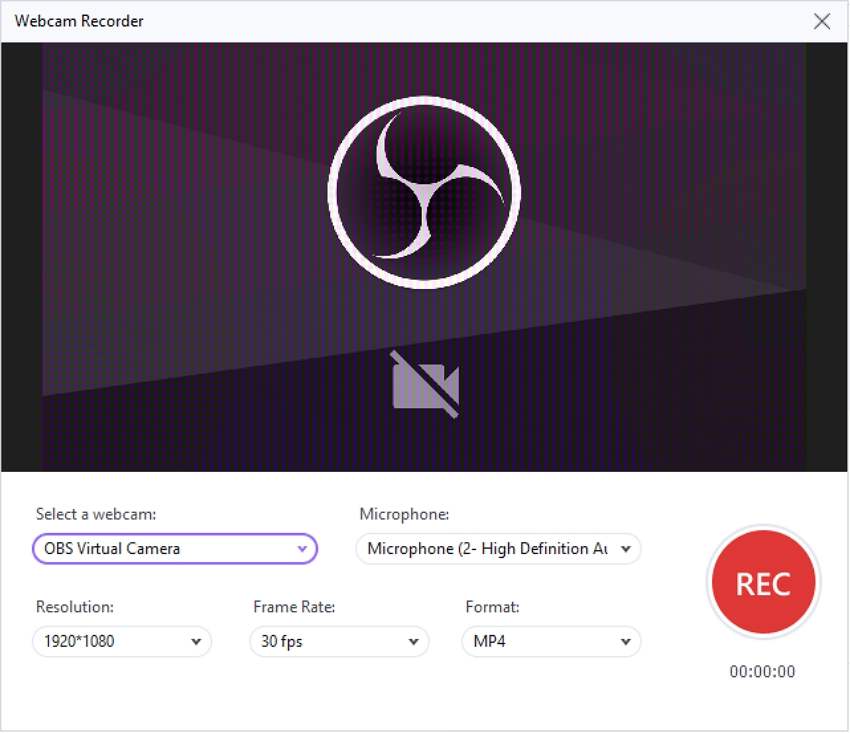
Task: Close the Webcam Recorder window
Action: point(822,21)
